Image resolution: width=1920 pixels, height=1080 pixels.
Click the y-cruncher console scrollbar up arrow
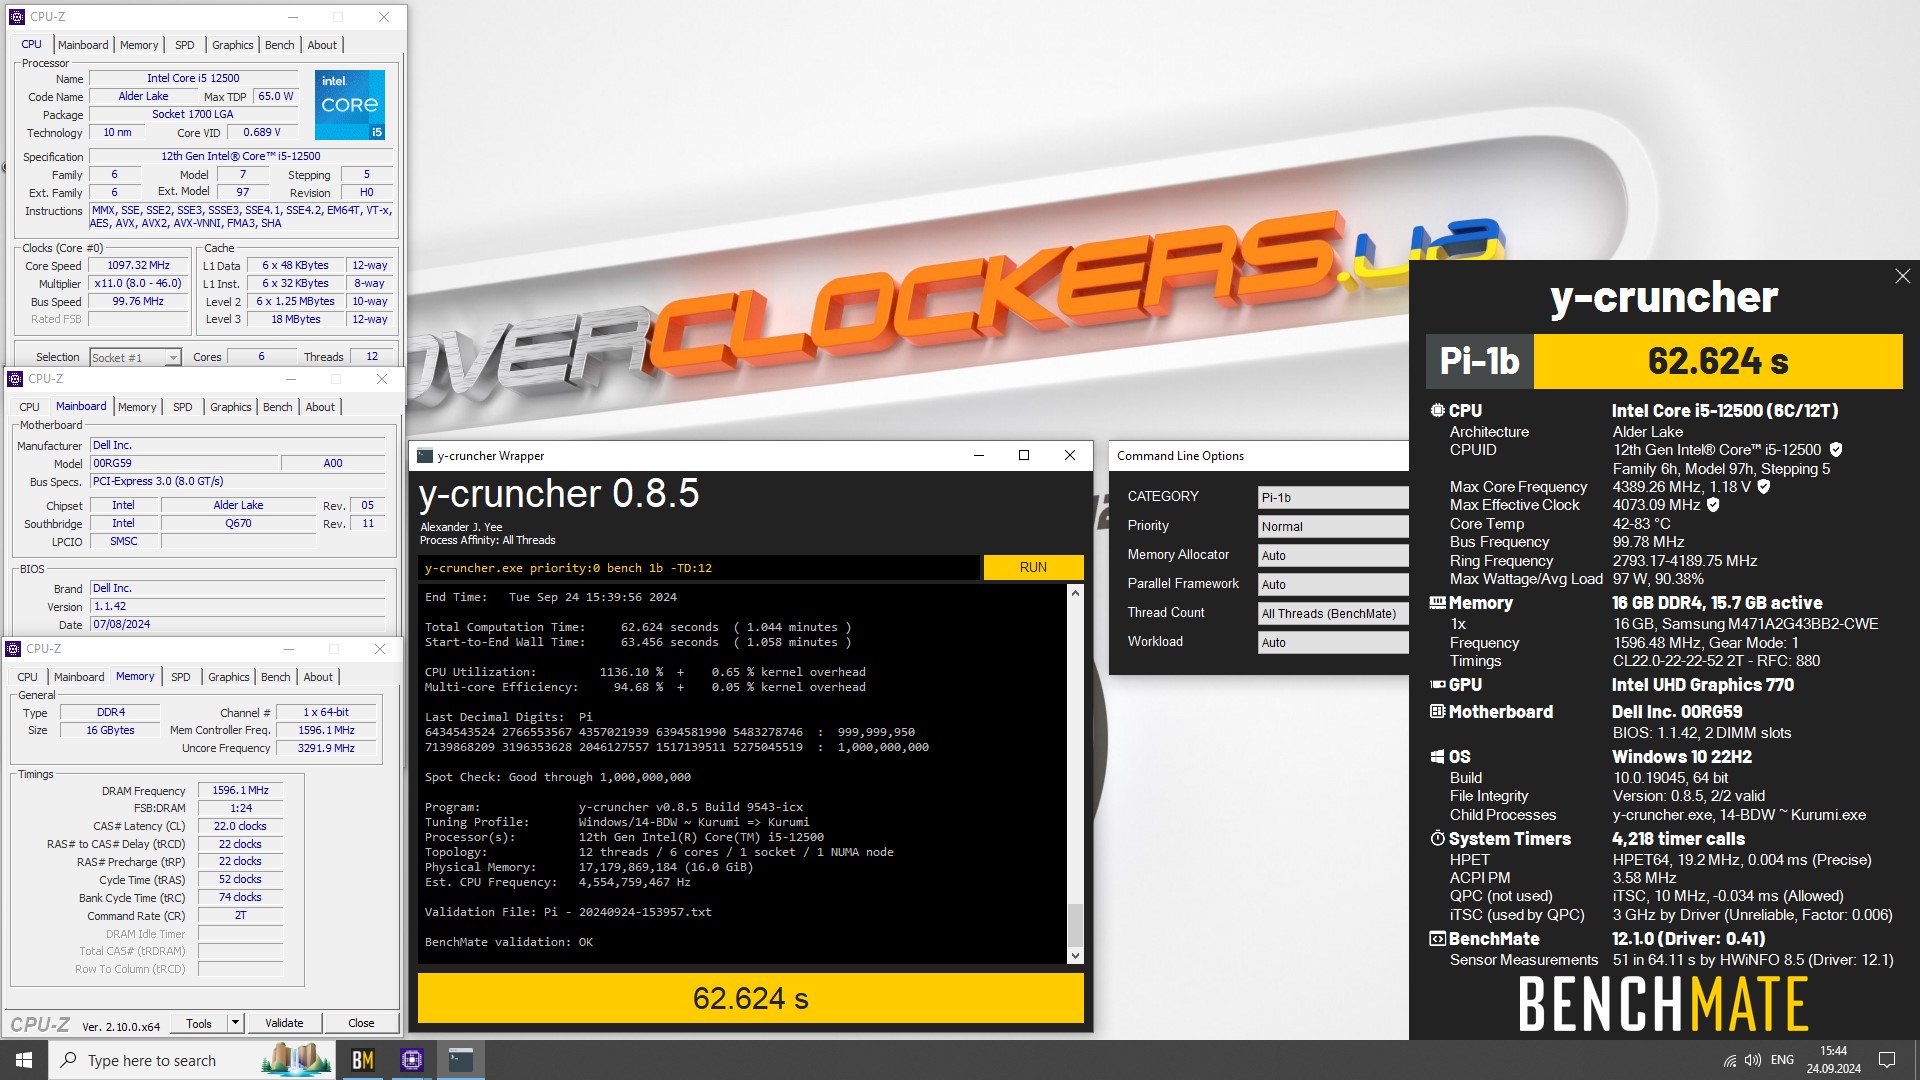tap(1075, 593)
